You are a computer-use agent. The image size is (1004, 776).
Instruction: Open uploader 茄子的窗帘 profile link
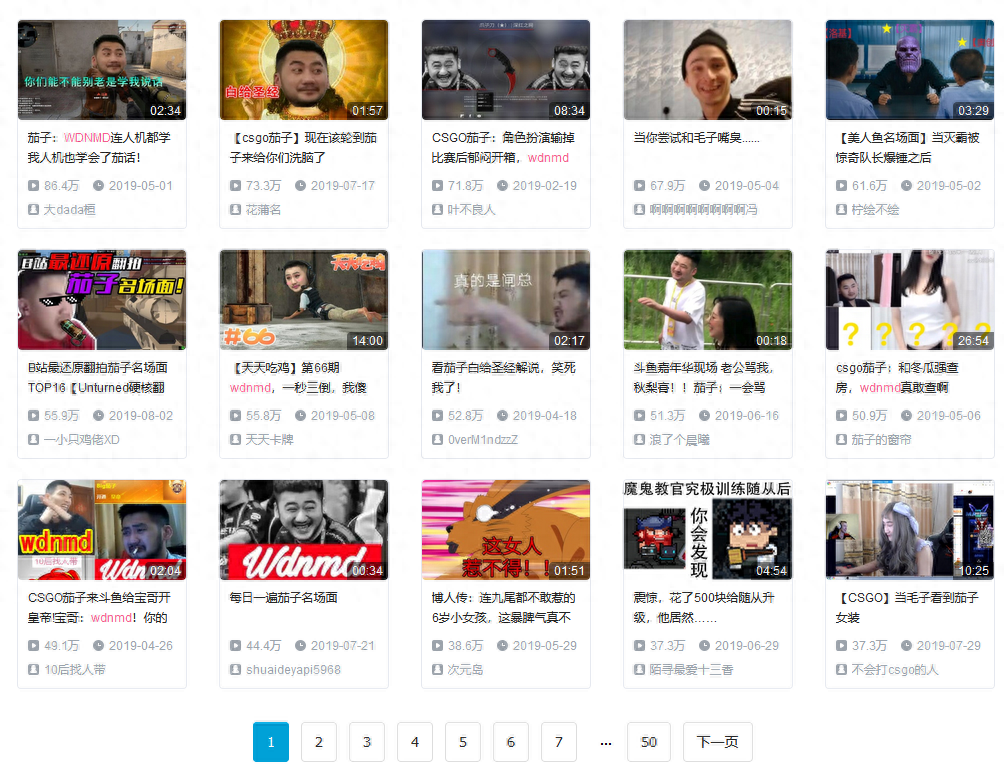881,440
